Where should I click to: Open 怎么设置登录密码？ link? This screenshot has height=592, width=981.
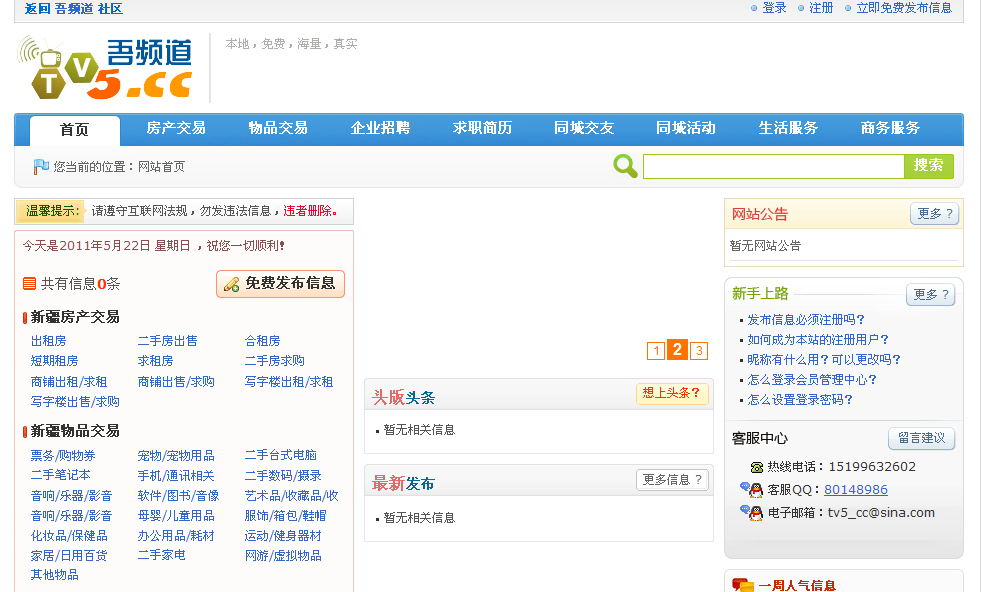(800, 400)
